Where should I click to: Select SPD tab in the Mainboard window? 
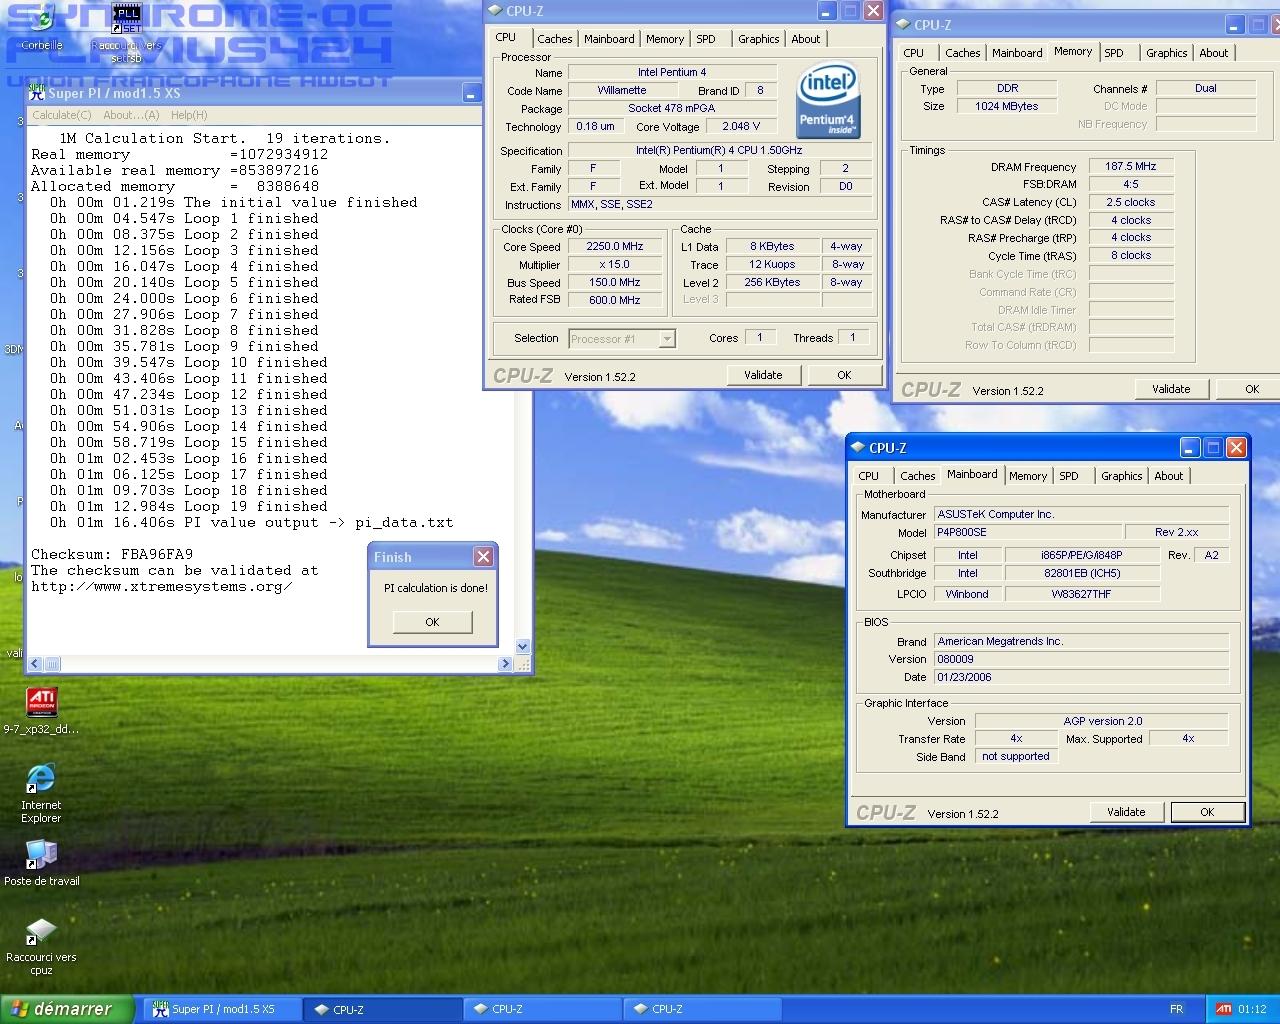(x=1069, y=476)
